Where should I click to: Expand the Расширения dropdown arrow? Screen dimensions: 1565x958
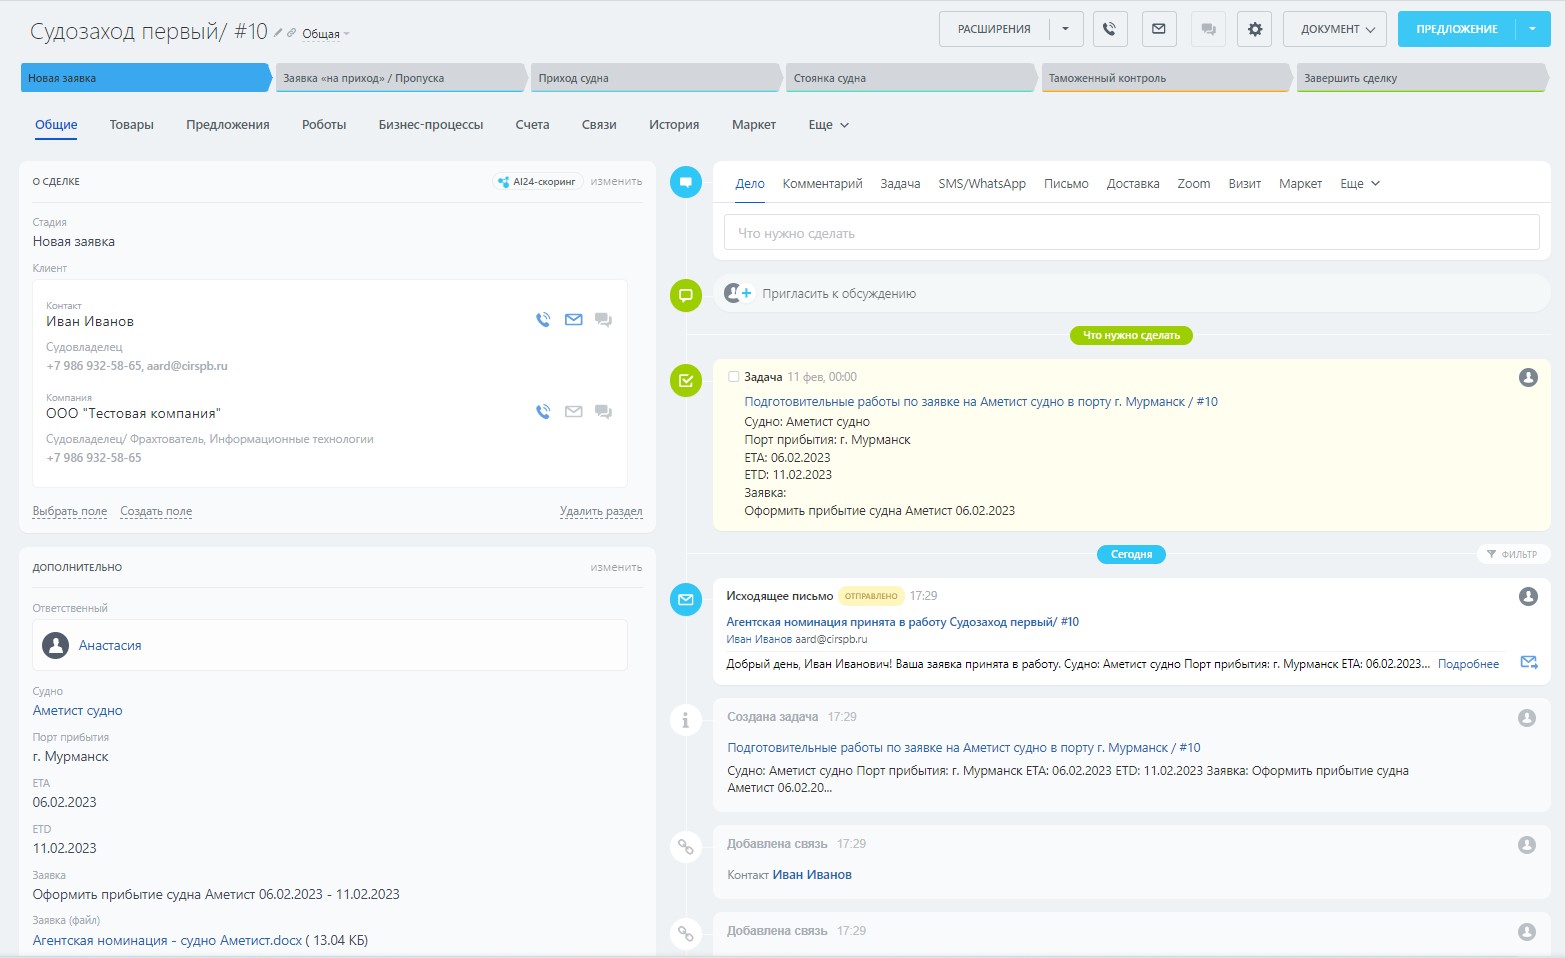(1065, 29)
